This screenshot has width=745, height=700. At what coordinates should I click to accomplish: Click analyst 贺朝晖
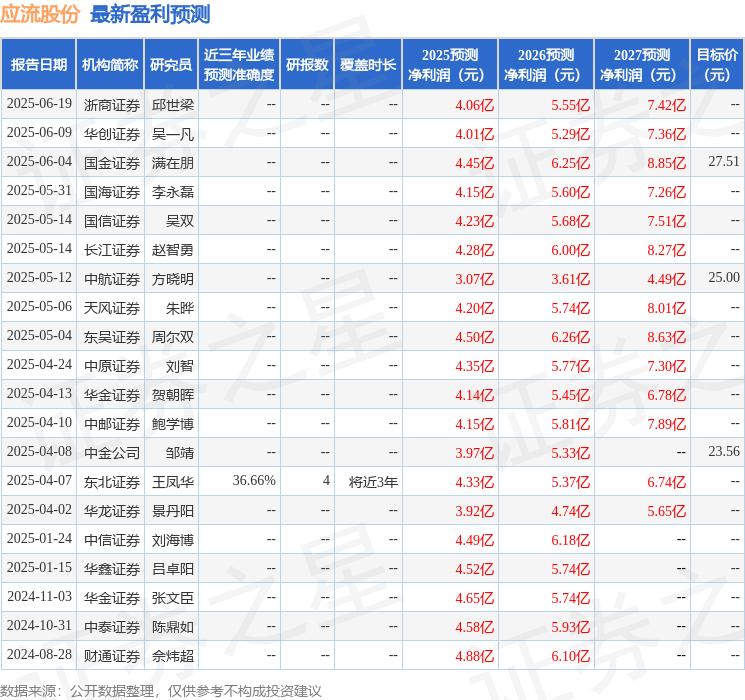point(173,395)
